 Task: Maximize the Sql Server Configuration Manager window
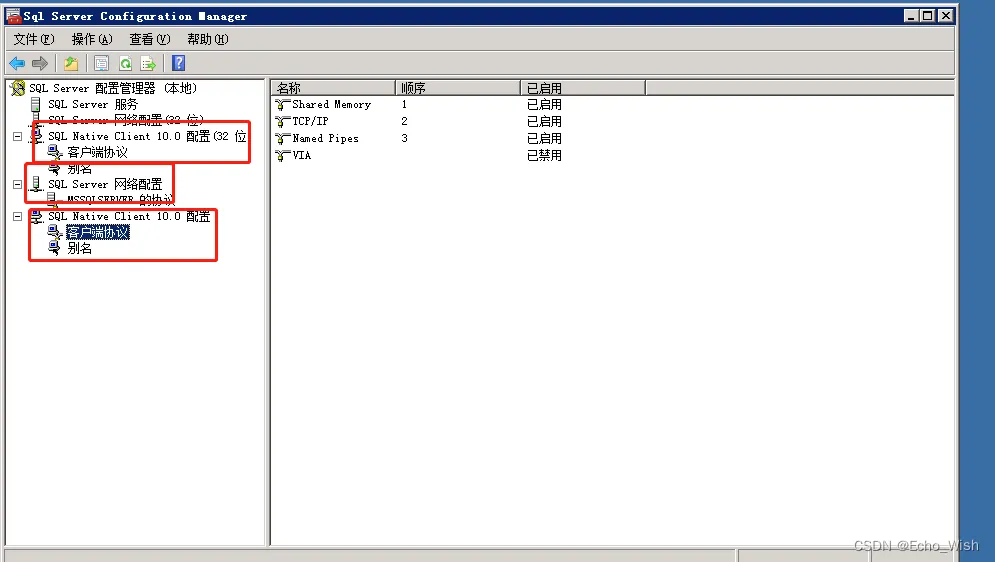tap(928, 16)
